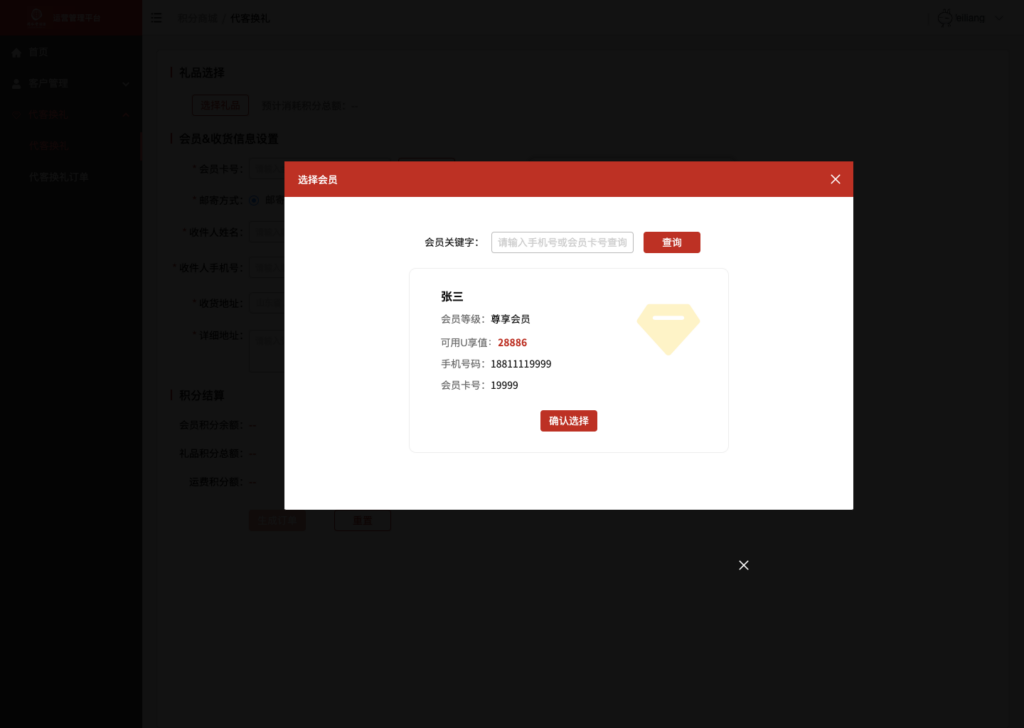Open the tiliang account dropdown arrow

point(999,18)
